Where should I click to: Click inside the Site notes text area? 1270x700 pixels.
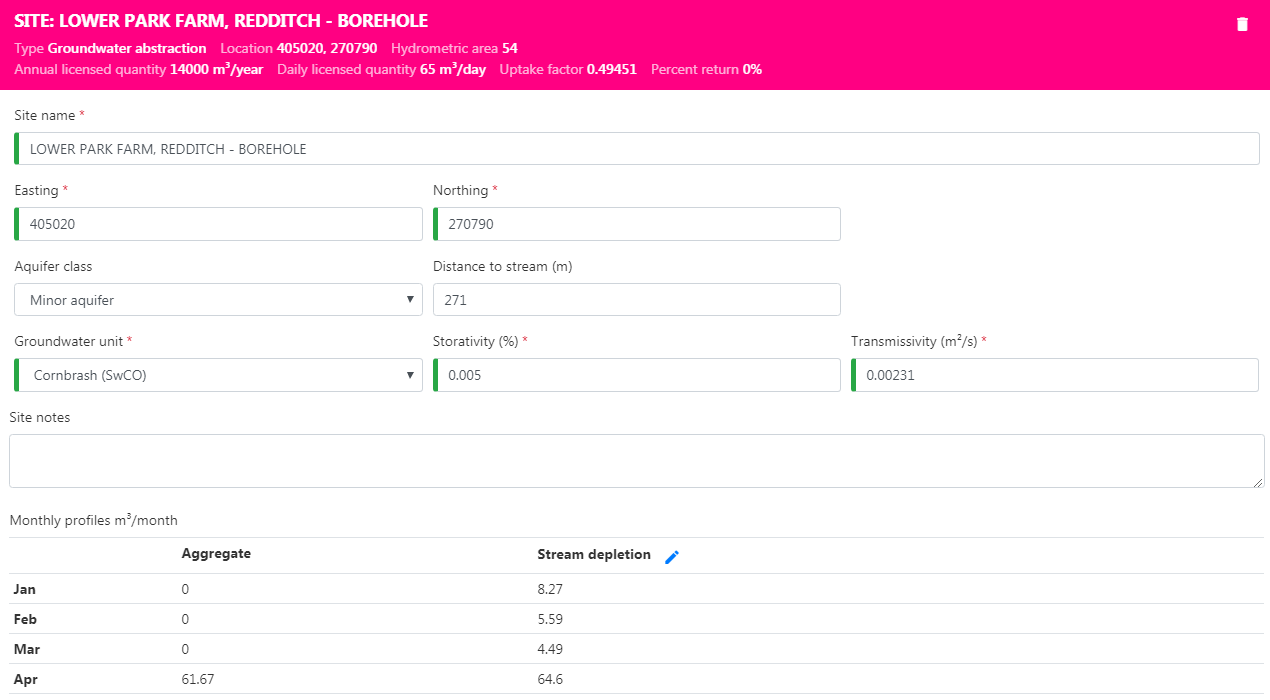636,461
